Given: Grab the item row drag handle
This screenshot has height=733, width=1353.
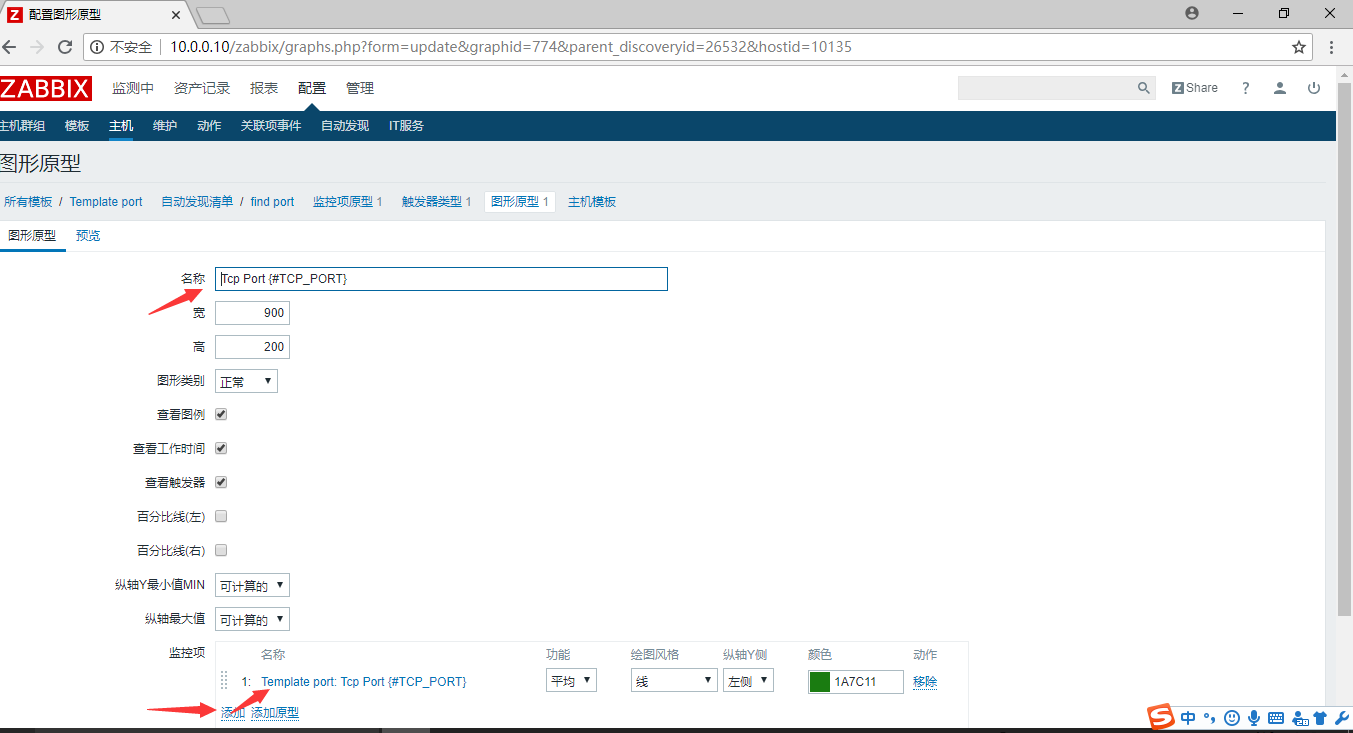Looking at the screenshot, I should [x=224, y=681].
